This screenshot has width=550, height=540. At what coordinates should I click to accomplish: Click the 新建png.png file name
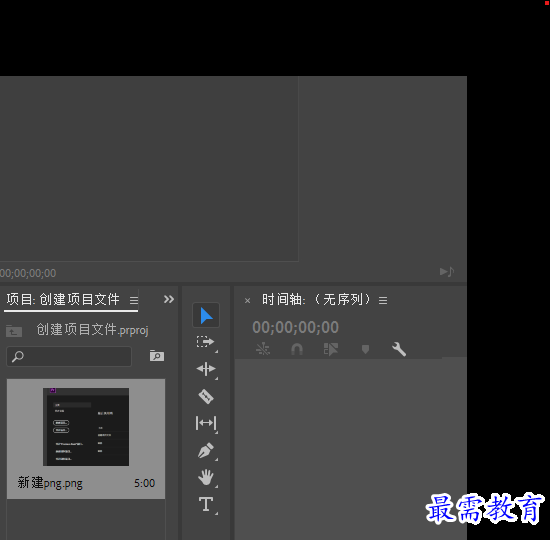pyautogui.click(x=50, y=483)
